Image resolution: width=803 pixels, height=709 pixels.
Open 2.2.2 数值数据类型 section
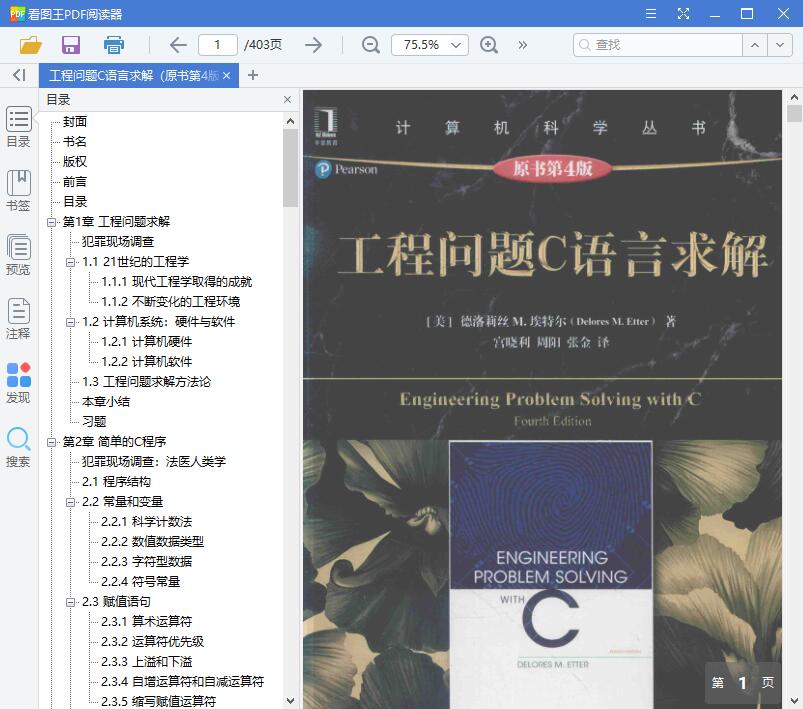tap(153, 542)
